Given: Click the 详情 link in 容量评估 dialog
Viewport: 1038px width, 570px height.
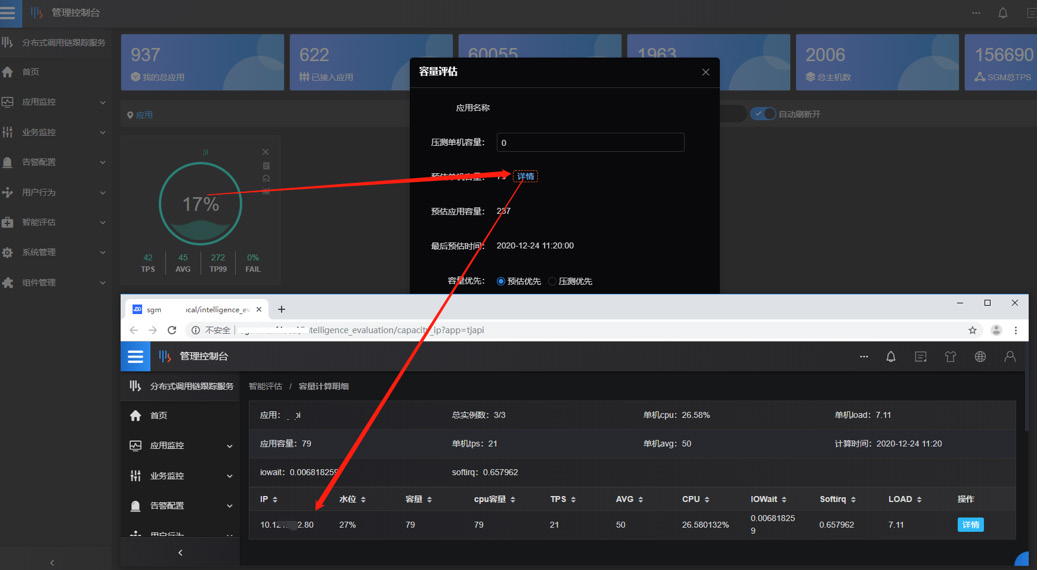Looking at the screenshot, I should click(x=525, y=176).
